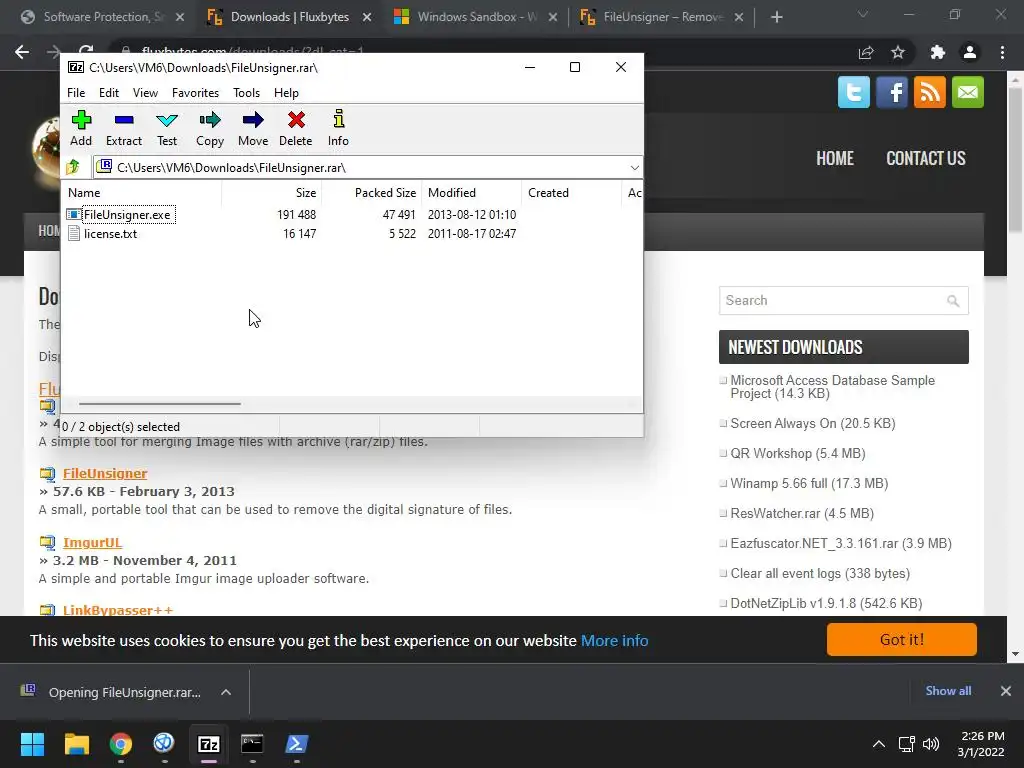Open the ImgurUL download link
Image resolution: width=1024 pixels, height=768 pixels.
pos(93,543)
